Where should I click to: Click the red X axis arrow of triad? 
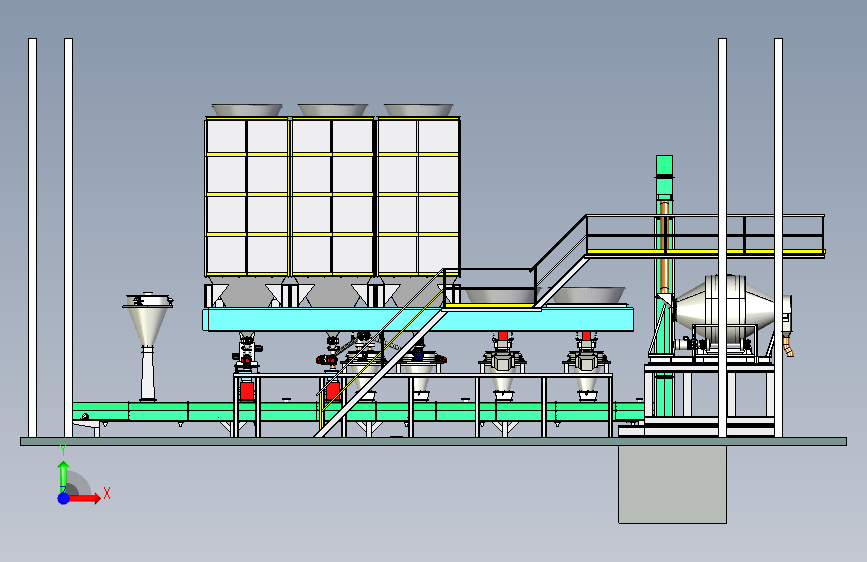84,498
